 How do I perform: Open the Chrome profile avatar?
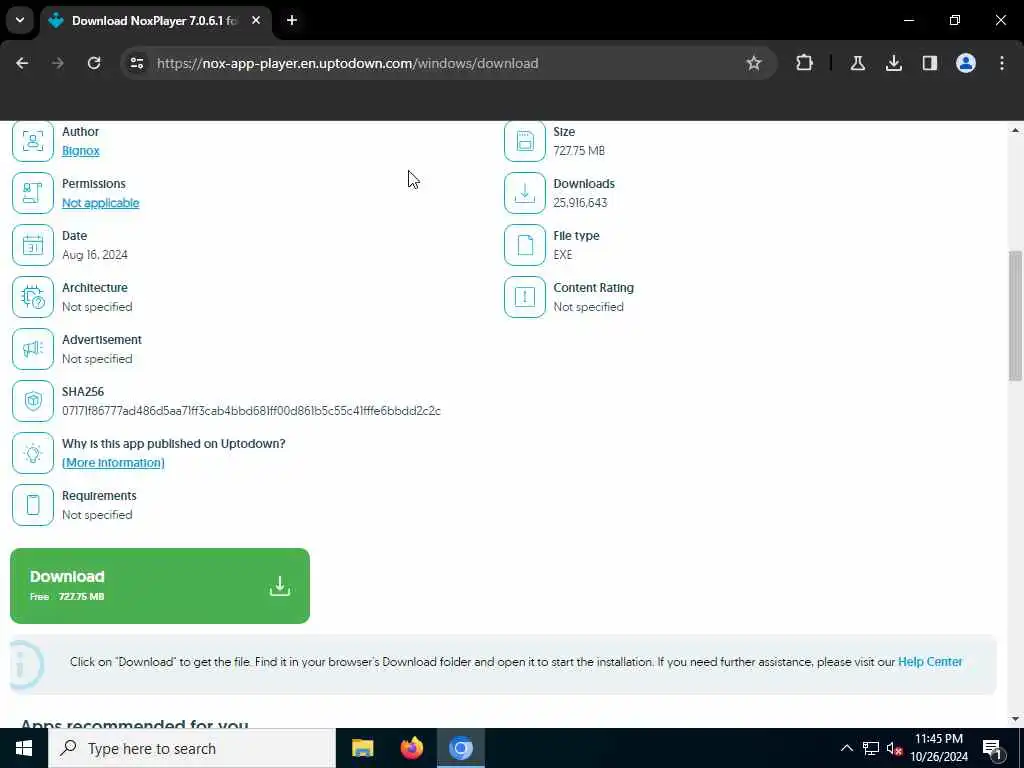coord(965,63)
